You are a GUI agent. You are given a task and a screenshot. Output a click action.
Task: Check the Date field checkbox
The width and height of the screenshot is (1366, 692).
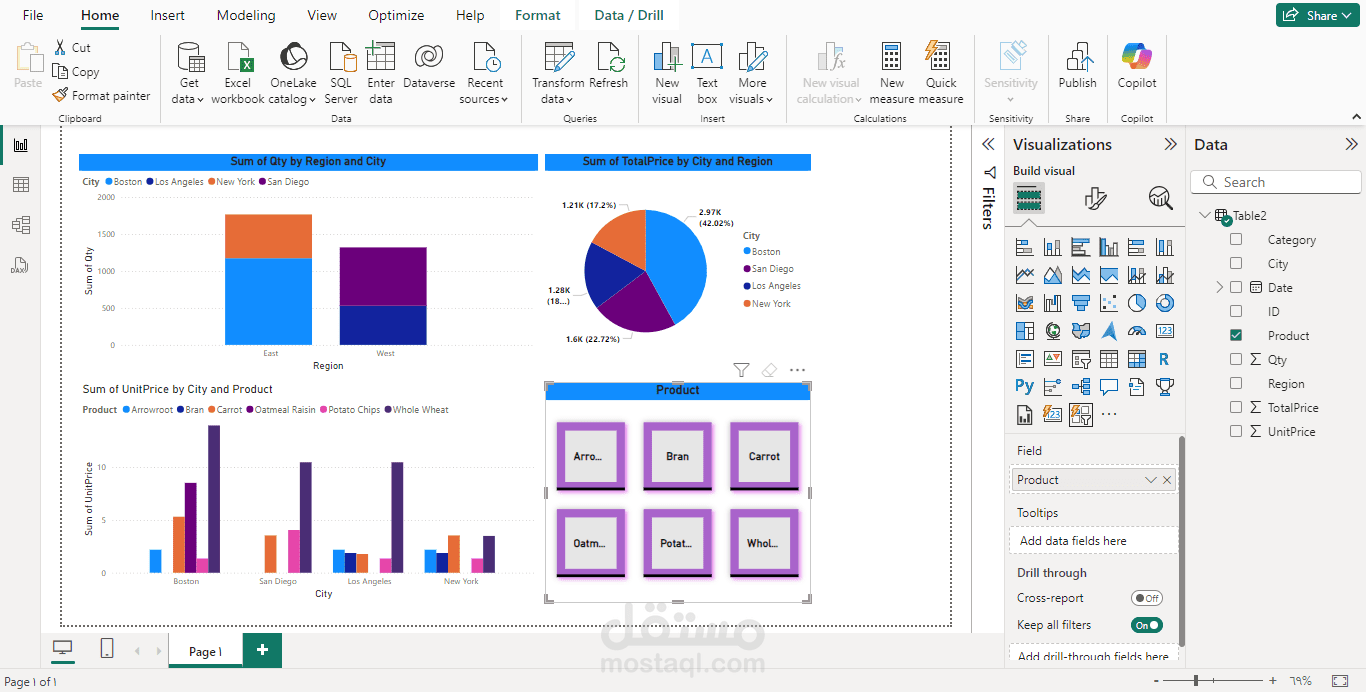pyautogui.click(x=1236, y=288)
